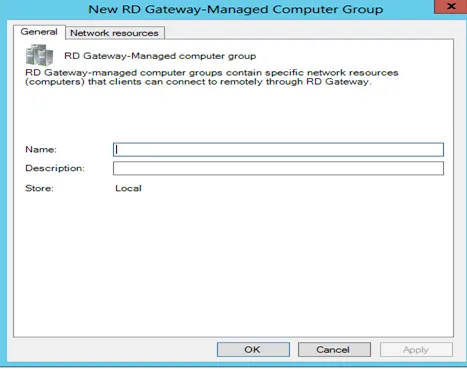Close the dialog with the X button
Viewport: 467px width, 369px height.
pyautogui.click(x=451, y=6)
